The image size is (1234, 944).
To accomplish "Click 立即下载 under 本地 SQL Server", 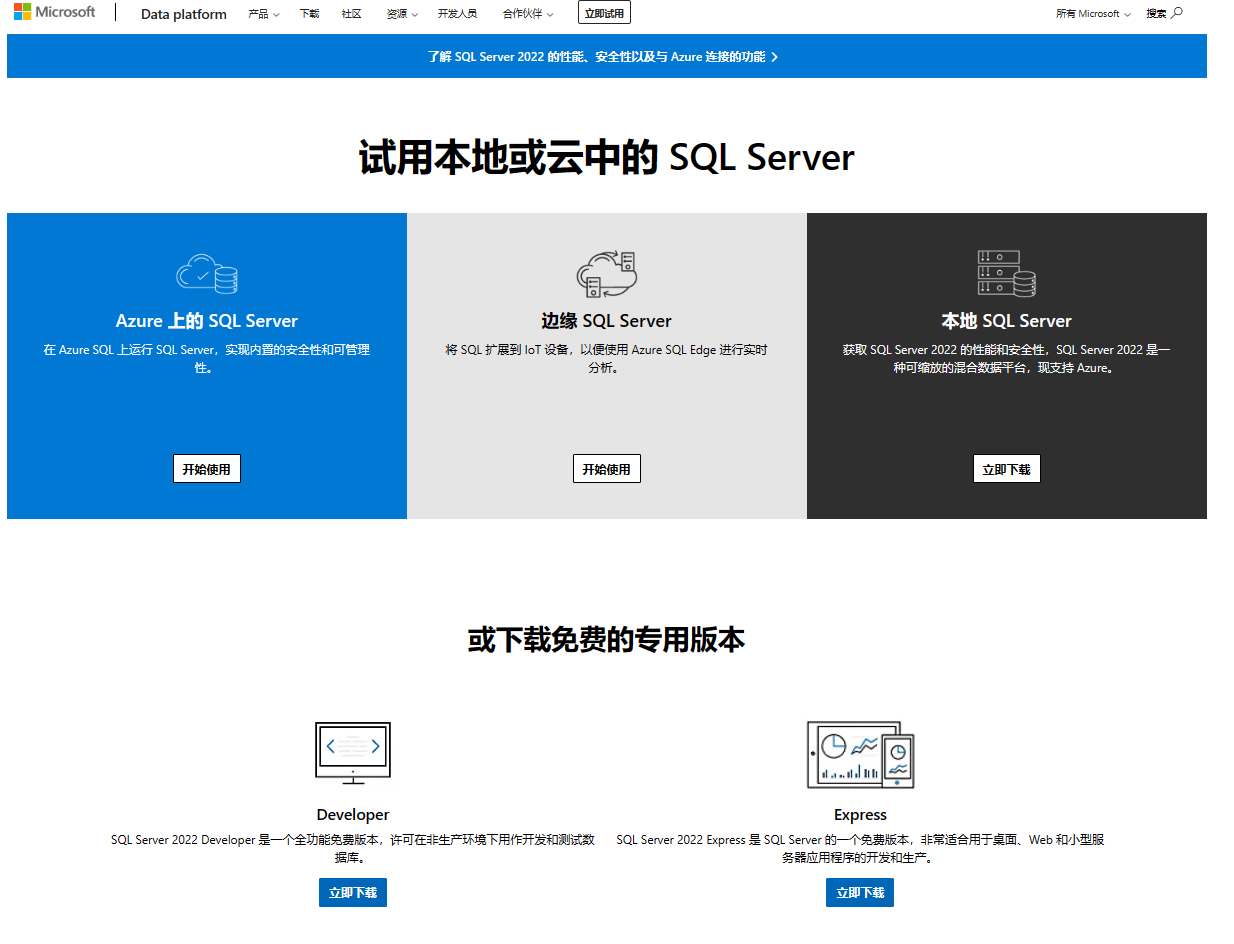I will (x=1007, y=469).
